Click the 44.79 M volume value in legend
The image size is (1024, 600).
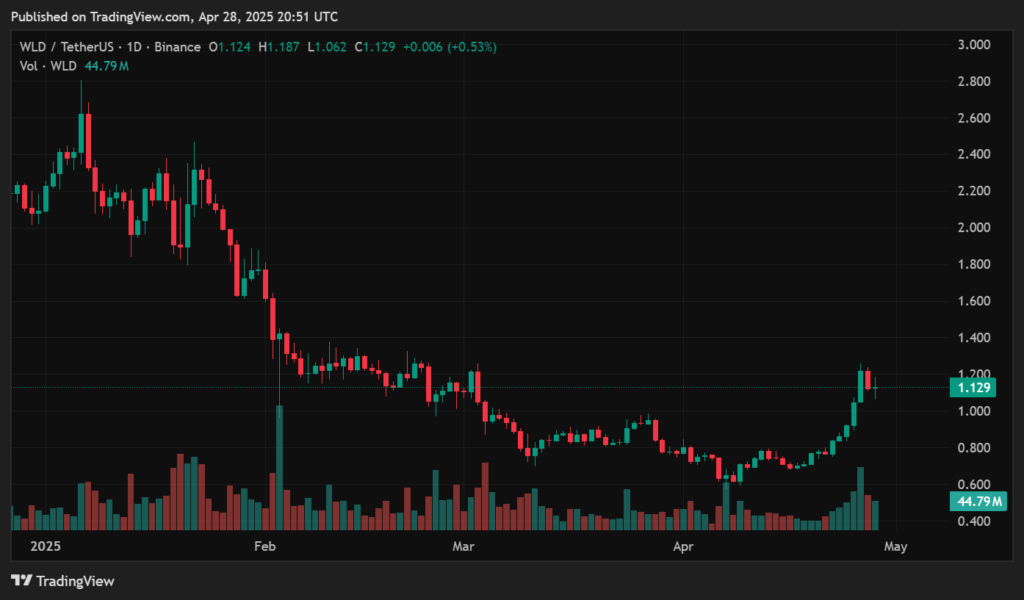click(x=106, y=66)
